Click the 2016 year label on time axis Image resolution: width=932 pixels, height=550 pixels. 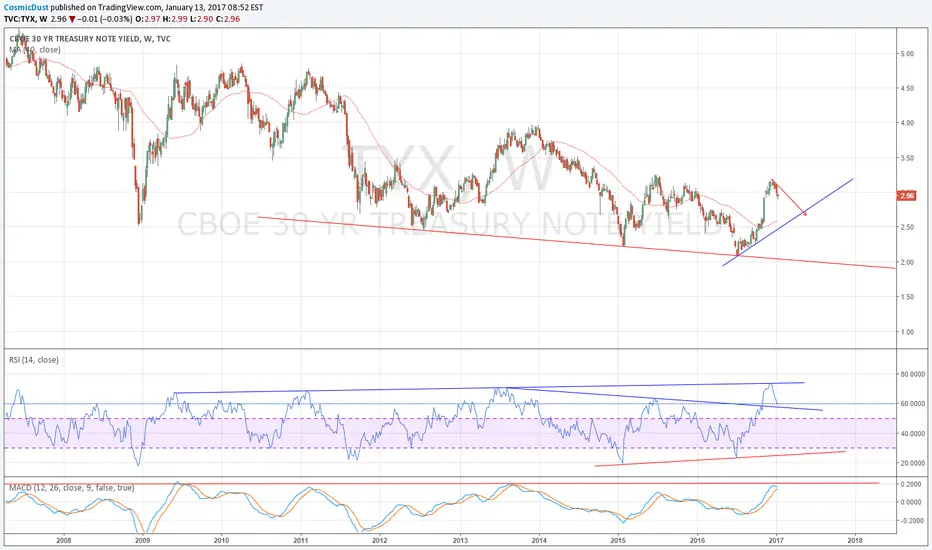pyautogui.click(x=697, y=540)
